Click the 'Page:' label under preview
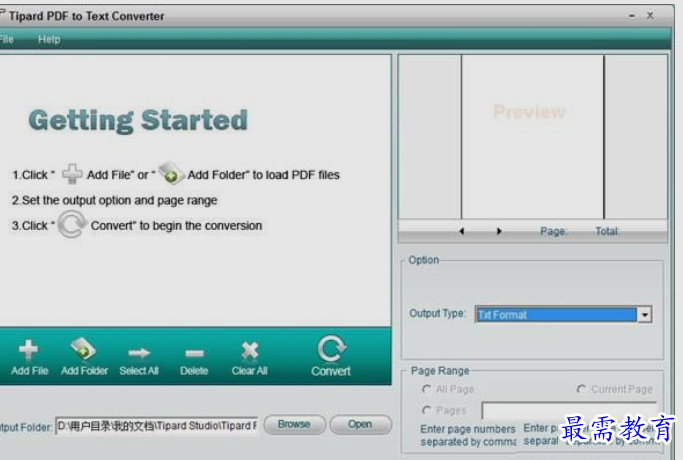Image resolution: width=683 pixels, height=460 pixels. click(x=553, y=231)
